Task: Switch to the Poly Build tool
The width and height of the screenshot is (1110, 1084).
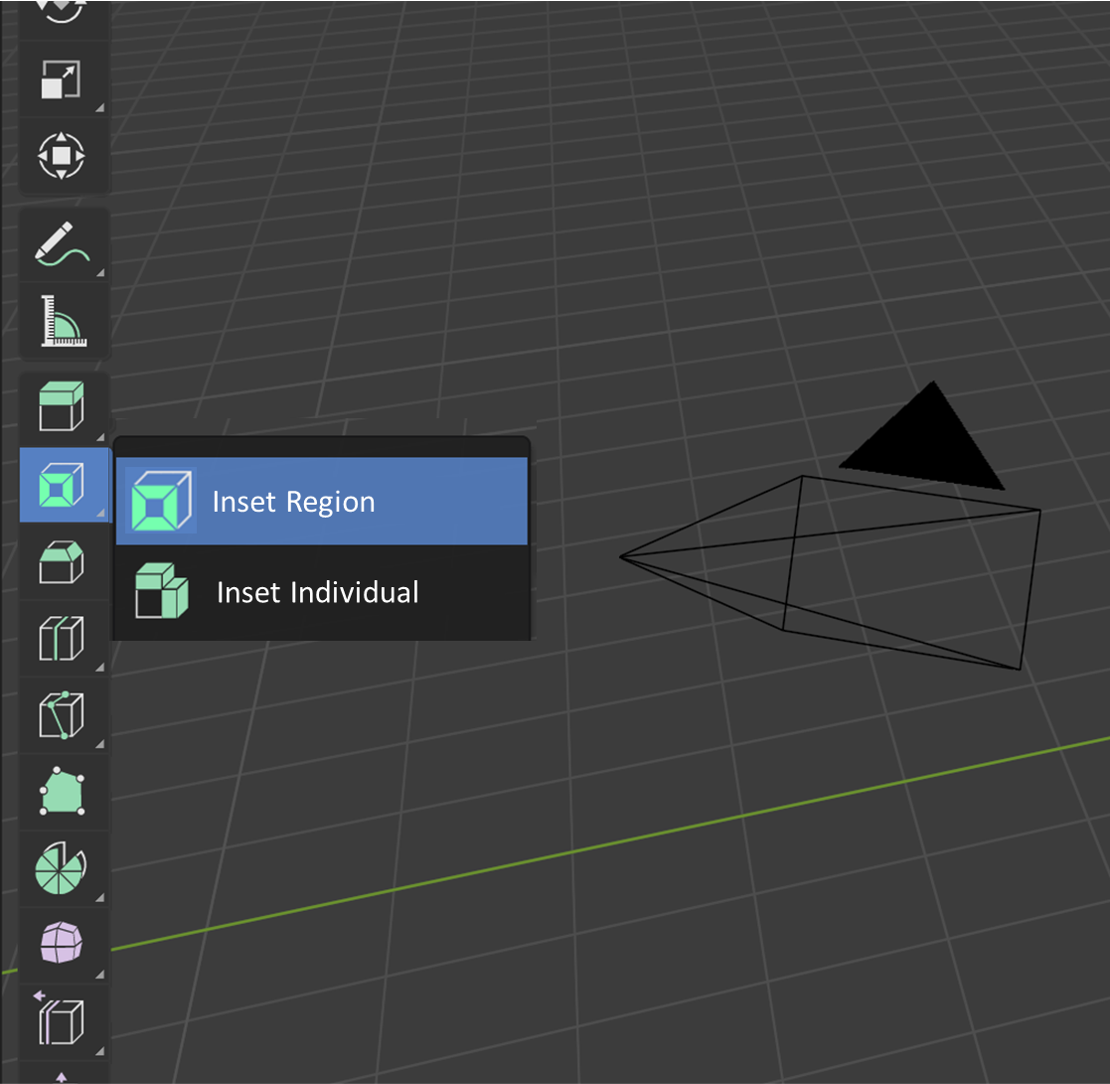Action: (63, 792)
